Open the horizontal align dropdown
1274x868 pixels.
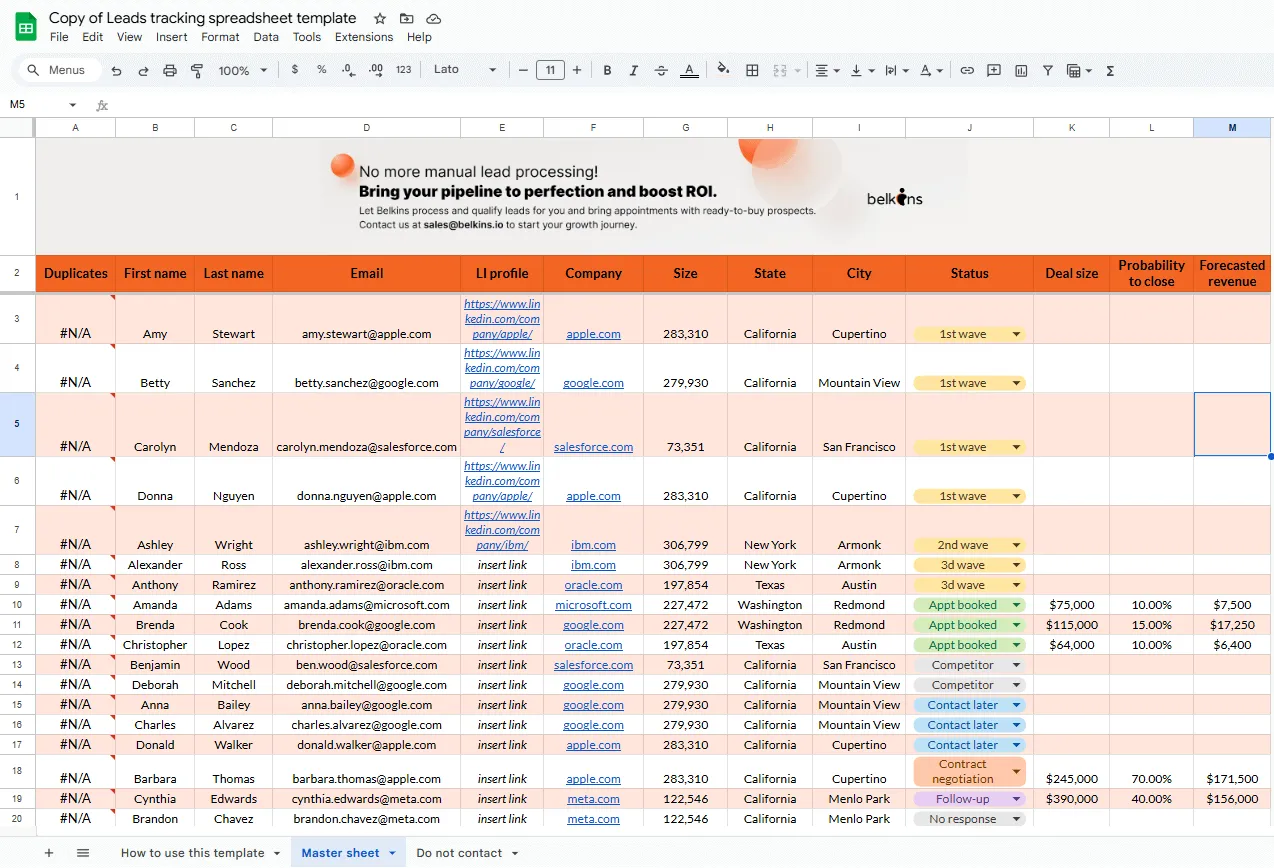(826, 70)
